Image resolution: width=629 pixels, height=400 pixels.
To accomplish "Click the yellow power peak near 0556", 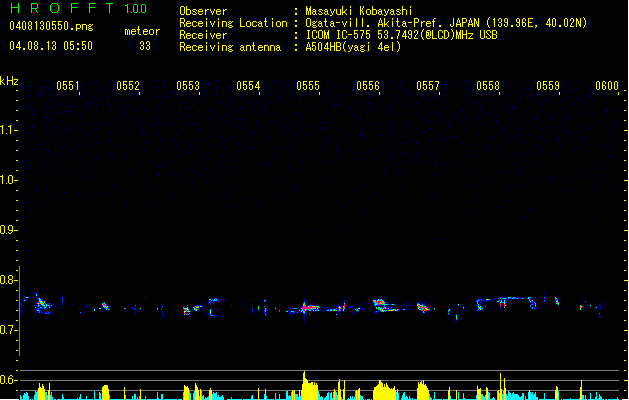I will click(x=384, y=390).
